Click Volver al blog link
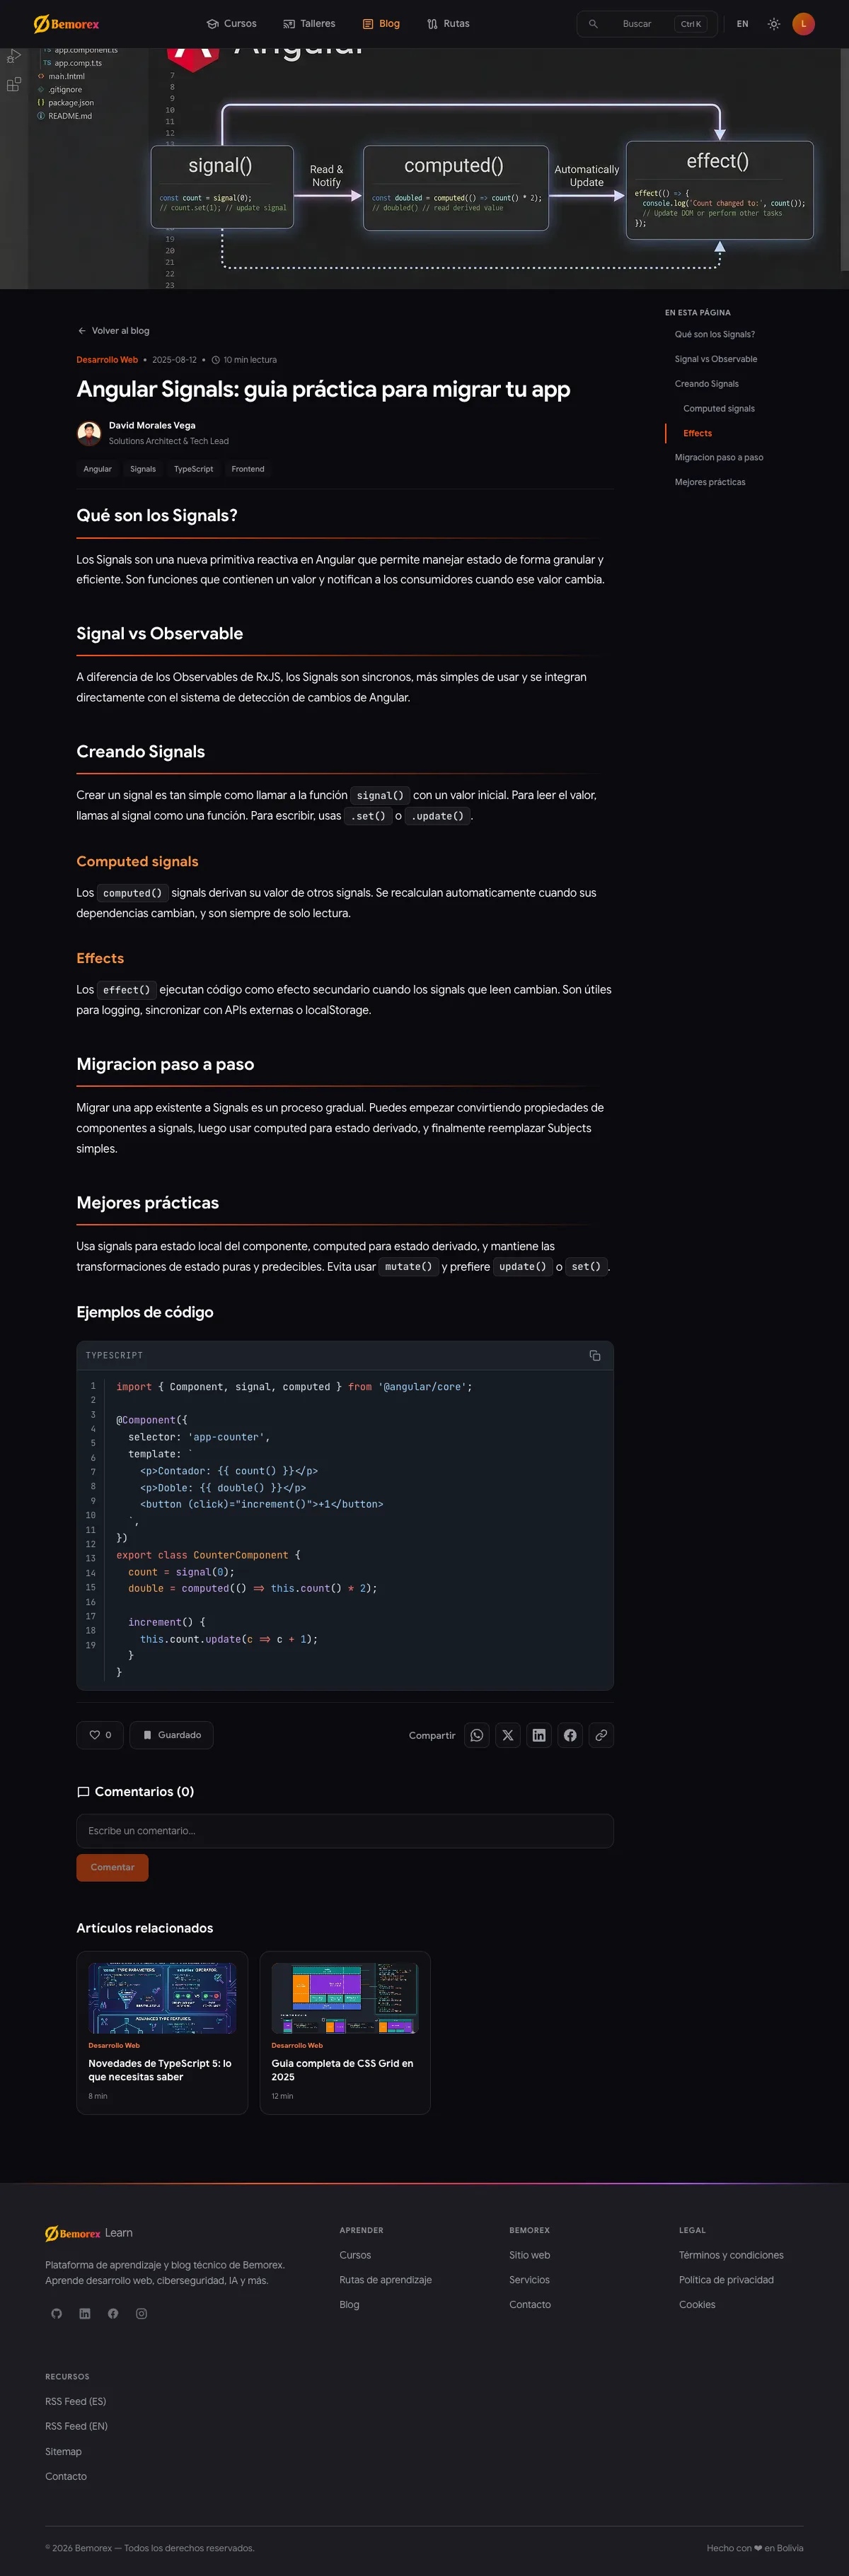Image resolution: width=849 pixels, height=2576 pixels. click(113, 331)
